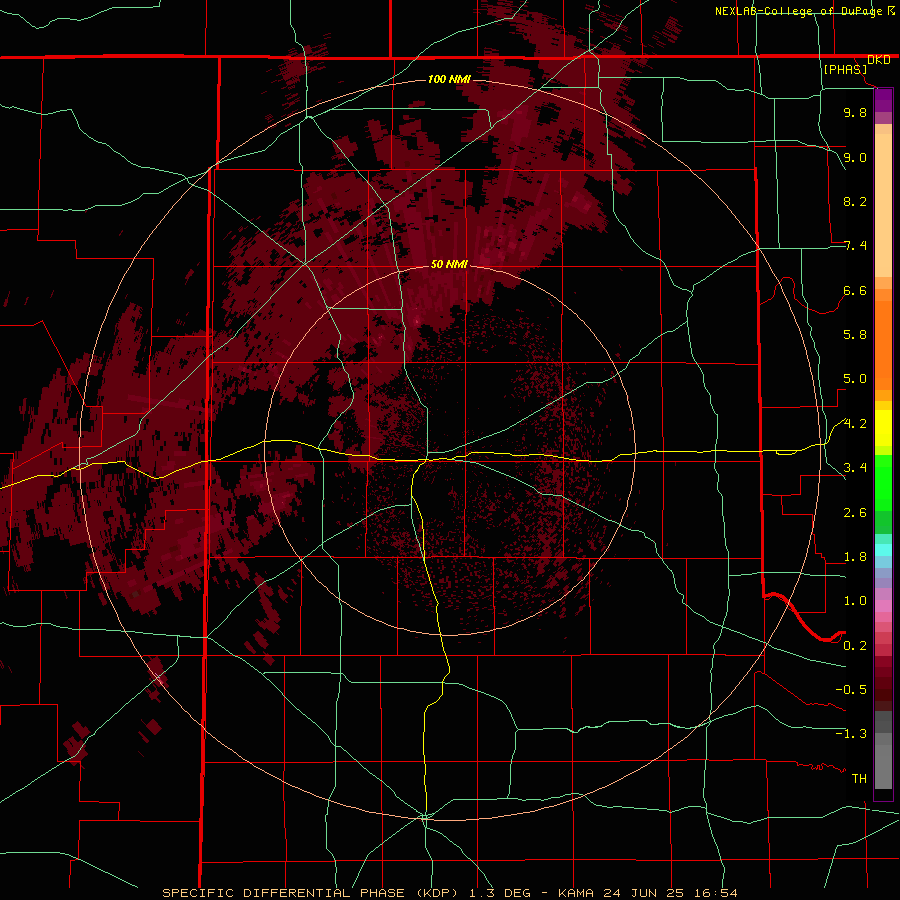900x900 pixels.
Task: Click the registered-mark icon after DuPage
Action: pyautogui.click(x=891, y=10)
